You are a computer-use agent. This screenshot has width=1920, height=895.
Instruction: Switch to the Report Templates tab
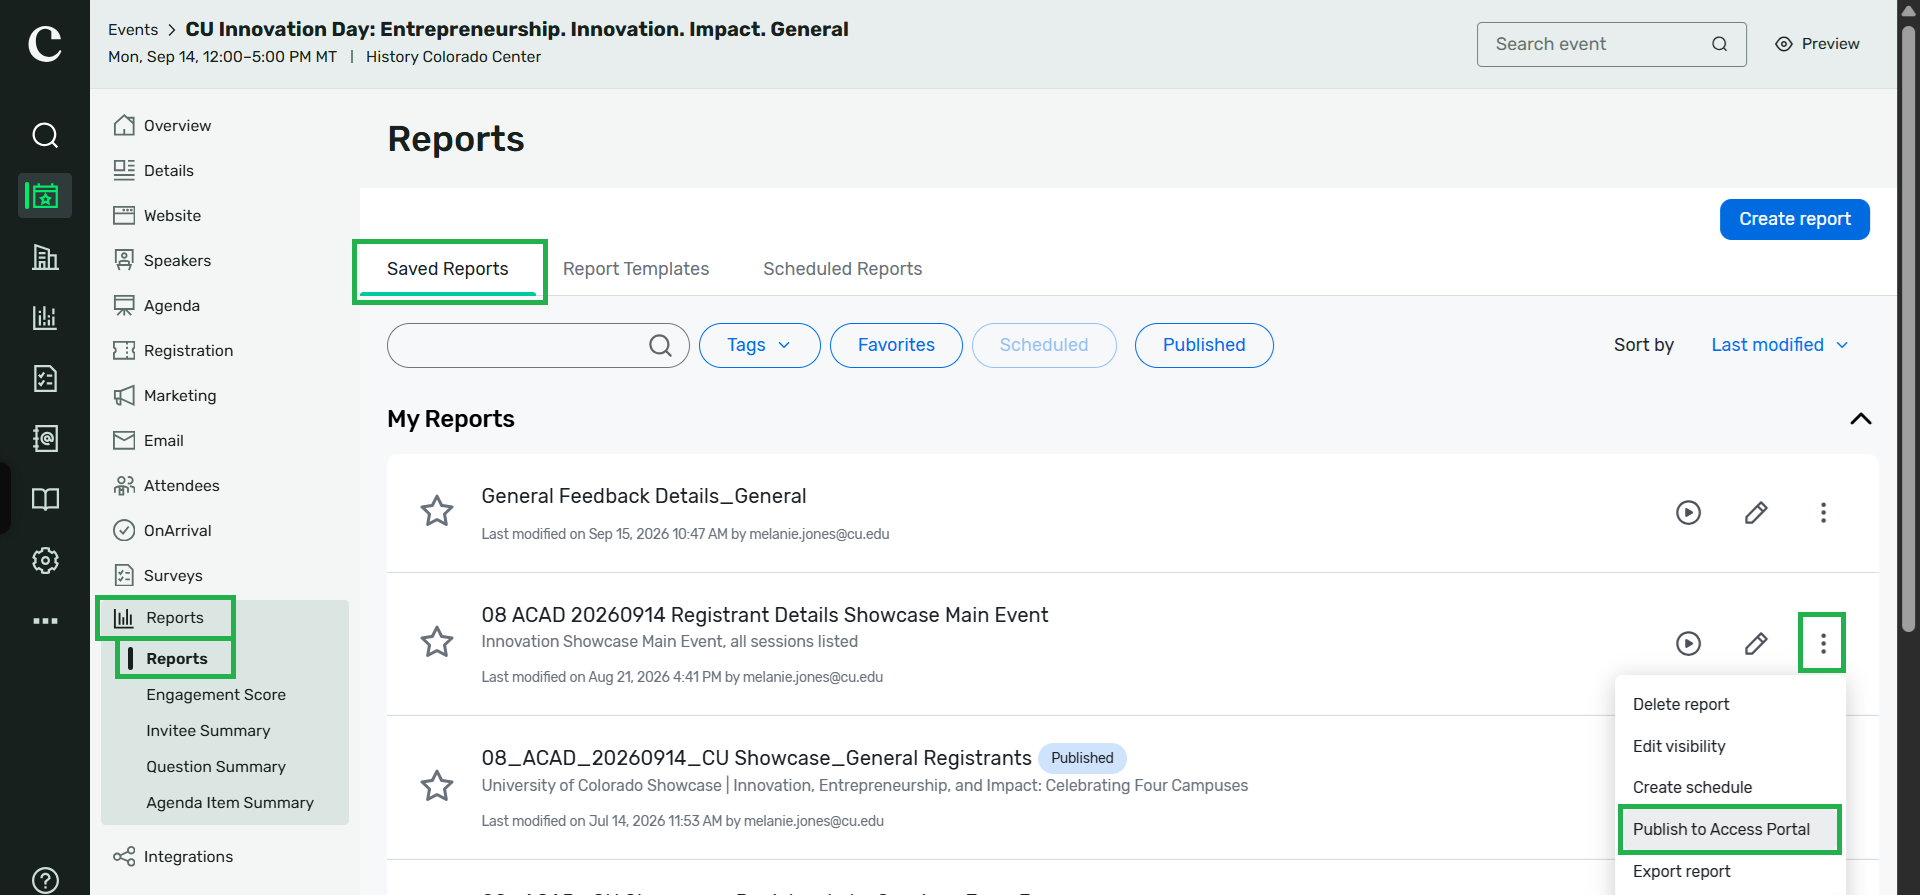[636, 269]
